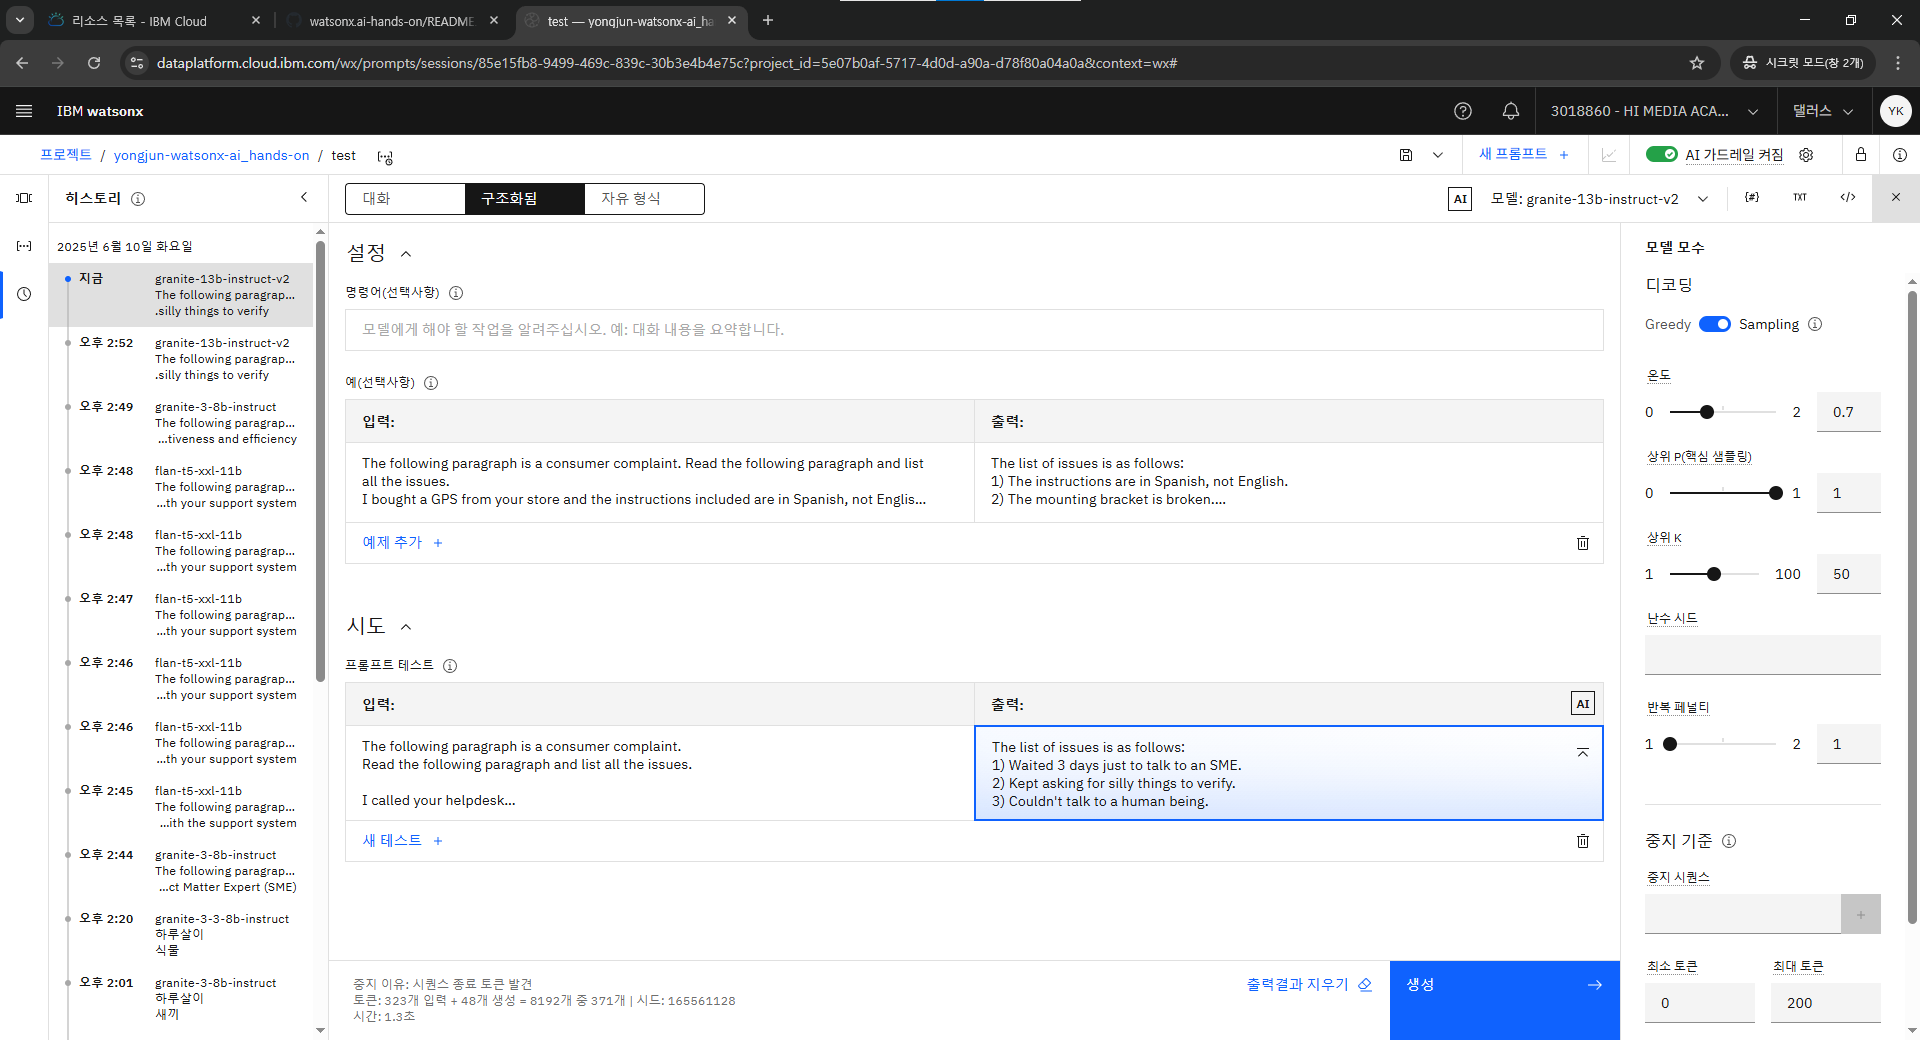
Task: Open AI guardrails settings gear
Action: point(1806,155)
